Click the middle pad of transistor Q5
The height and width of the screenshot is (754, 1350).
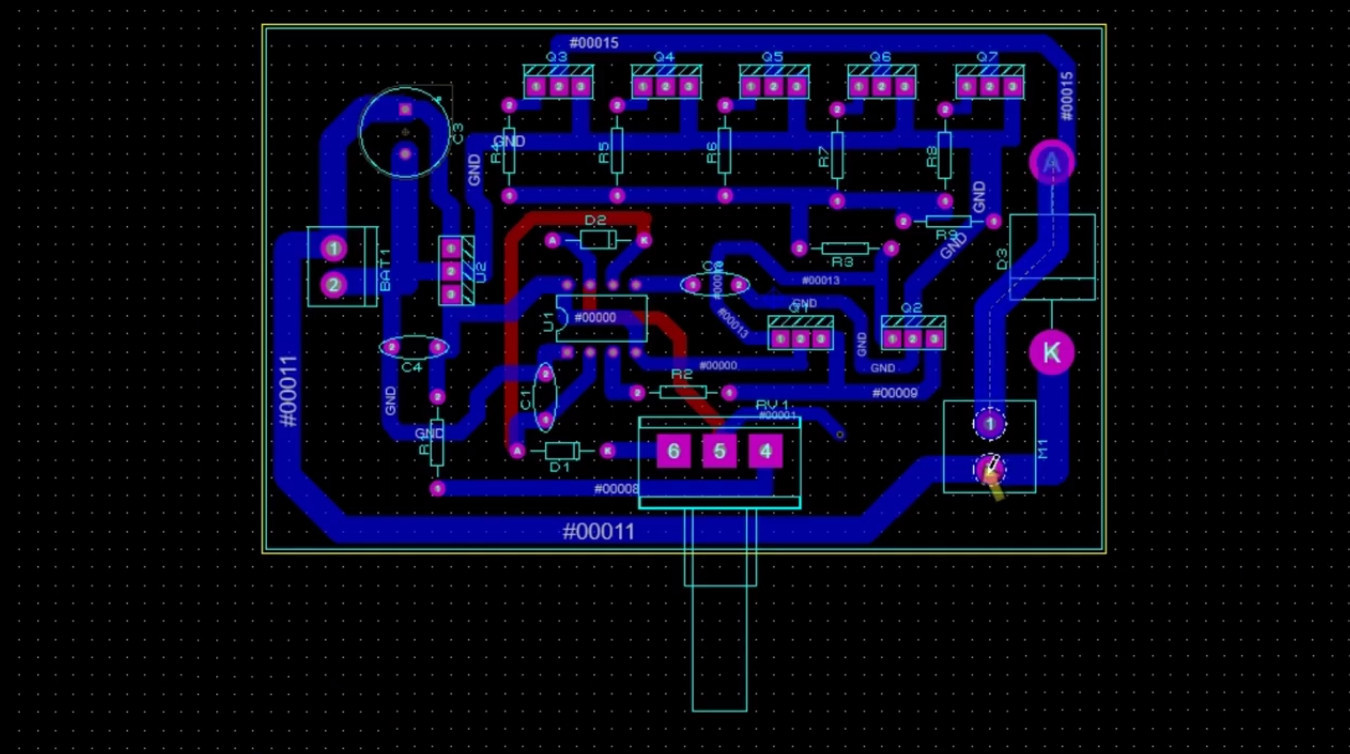[774, 87]
